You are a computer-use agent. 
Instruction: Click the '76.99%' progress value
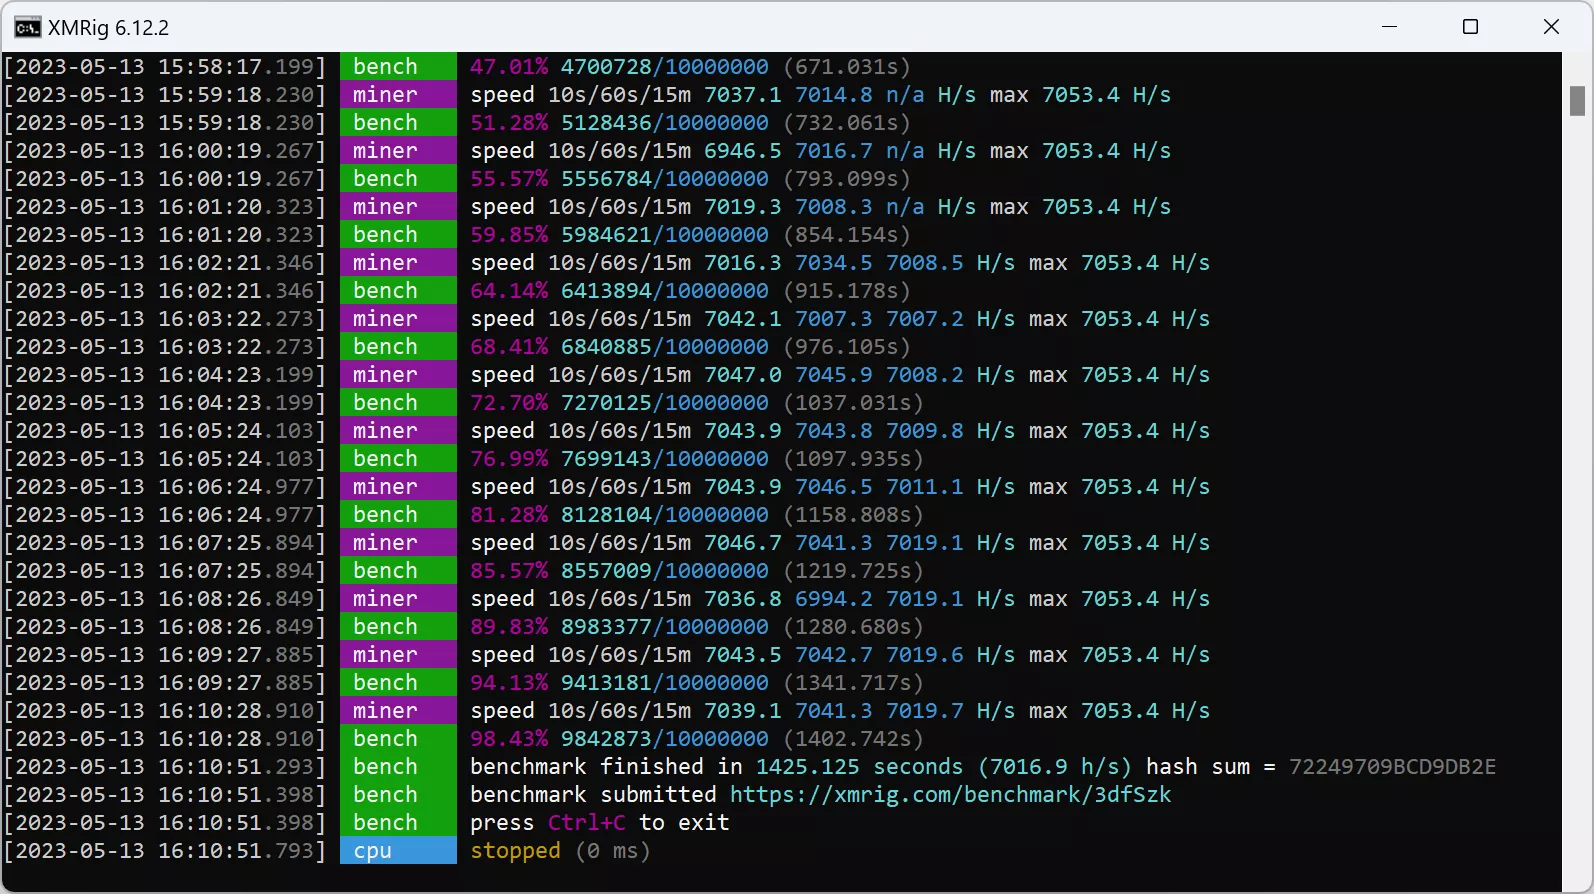(x=509, y=459)
